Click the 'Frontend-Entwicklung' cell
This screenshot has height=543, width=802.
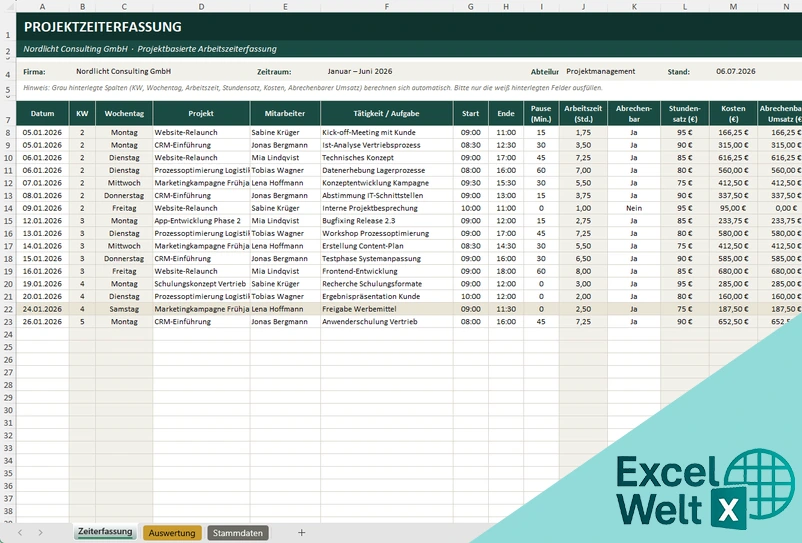(x=387, y=271)
